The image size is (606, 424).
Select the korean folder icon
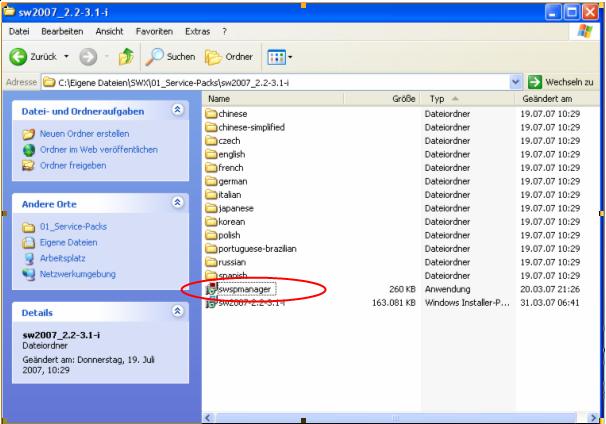click(211, 222)
